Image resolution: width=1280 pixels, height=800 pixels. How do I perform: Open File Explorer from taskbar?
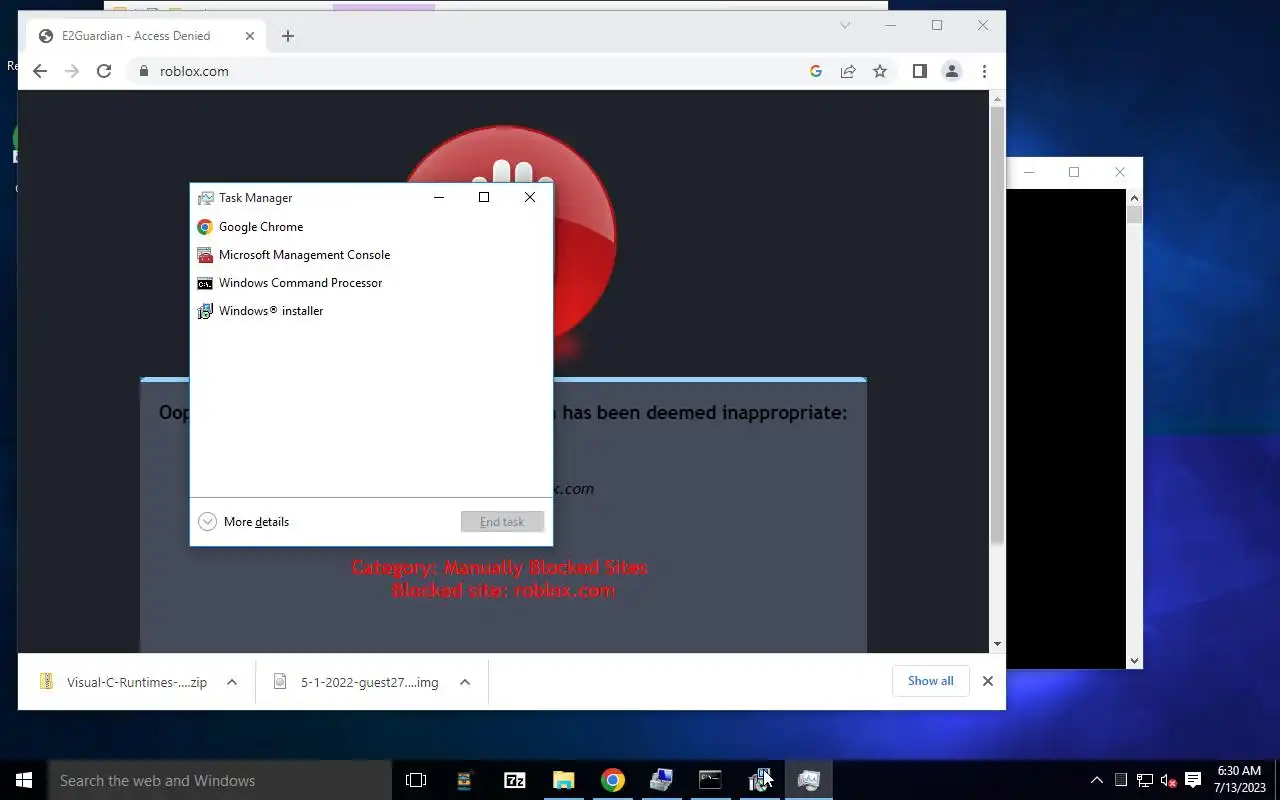click(563, 780)
